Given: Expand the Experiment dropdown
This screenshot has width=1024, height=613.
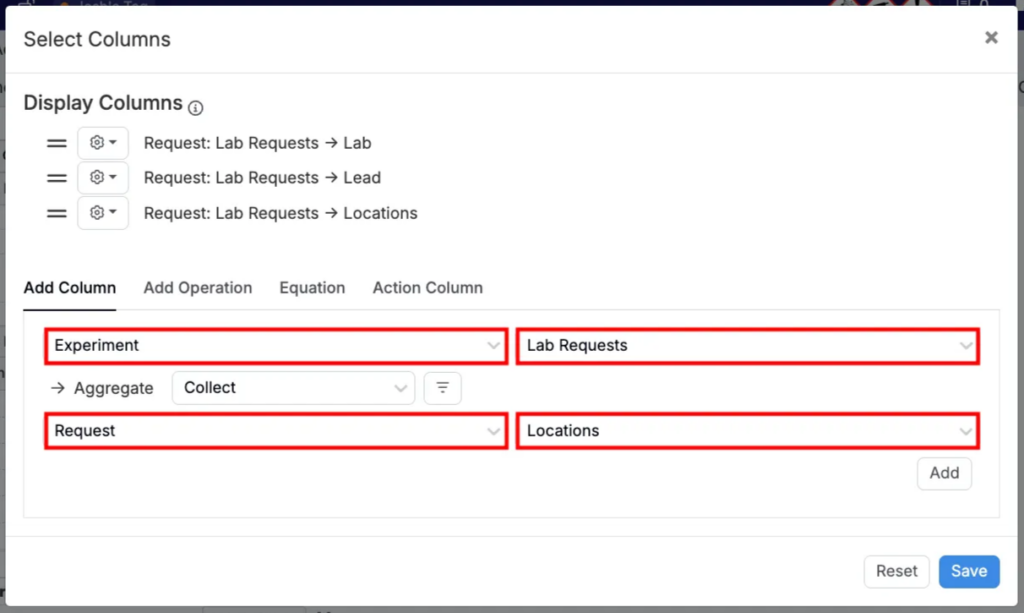Looking at the screenshot, I should click(x=276, y=346).
